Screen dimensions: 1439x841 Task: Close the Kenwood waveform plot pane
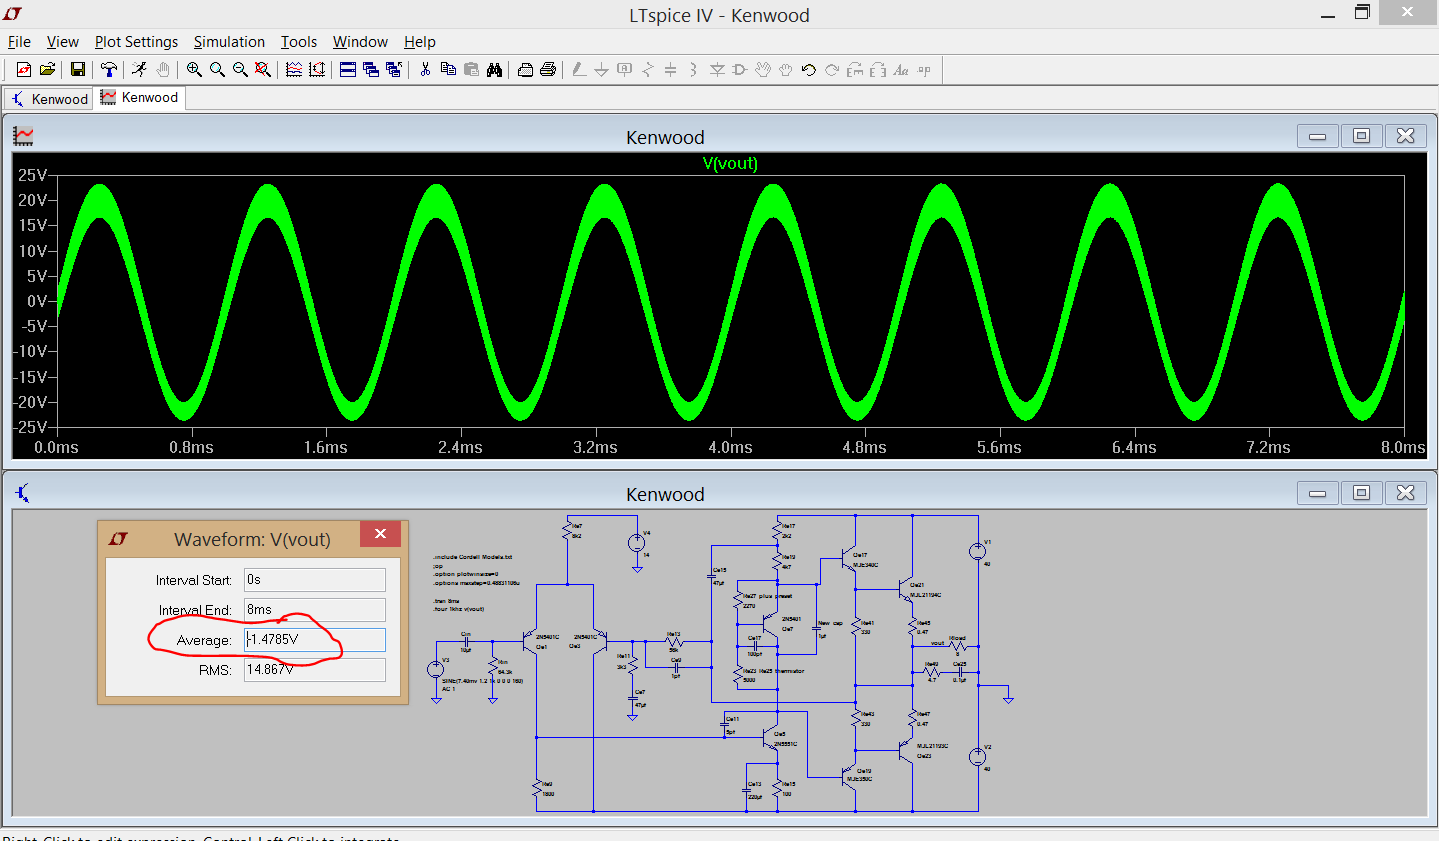coord(1405,136)
